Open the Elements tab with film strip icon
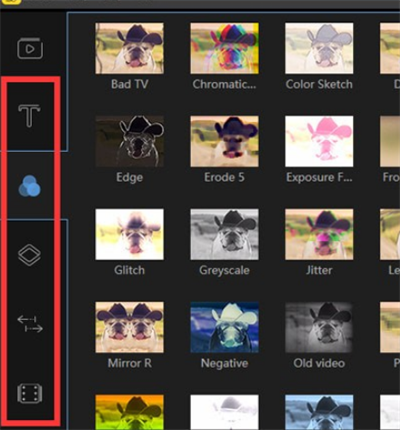The height and width of the screenshot is (430, 400). pyautogui.click(x=30, y=393)
